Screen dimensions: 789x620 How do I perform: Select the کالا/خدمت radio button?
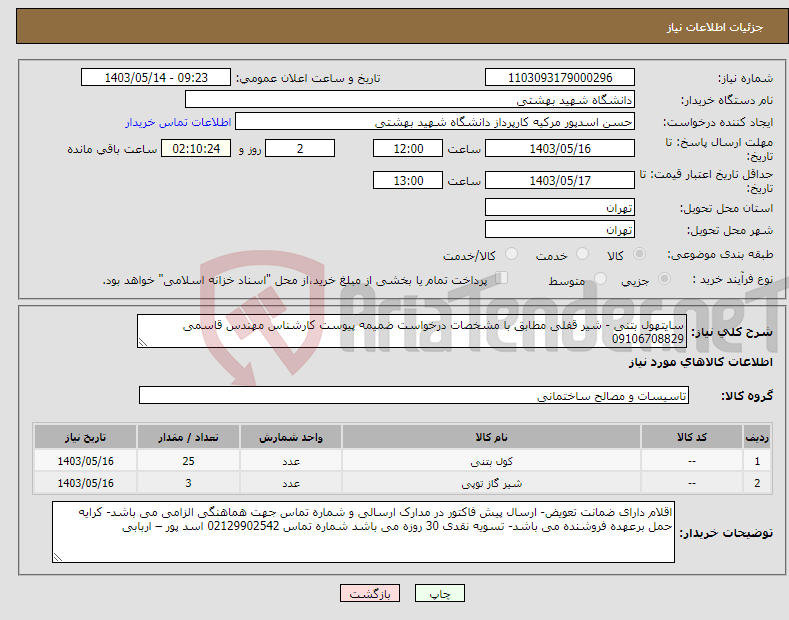coord(511,254)
